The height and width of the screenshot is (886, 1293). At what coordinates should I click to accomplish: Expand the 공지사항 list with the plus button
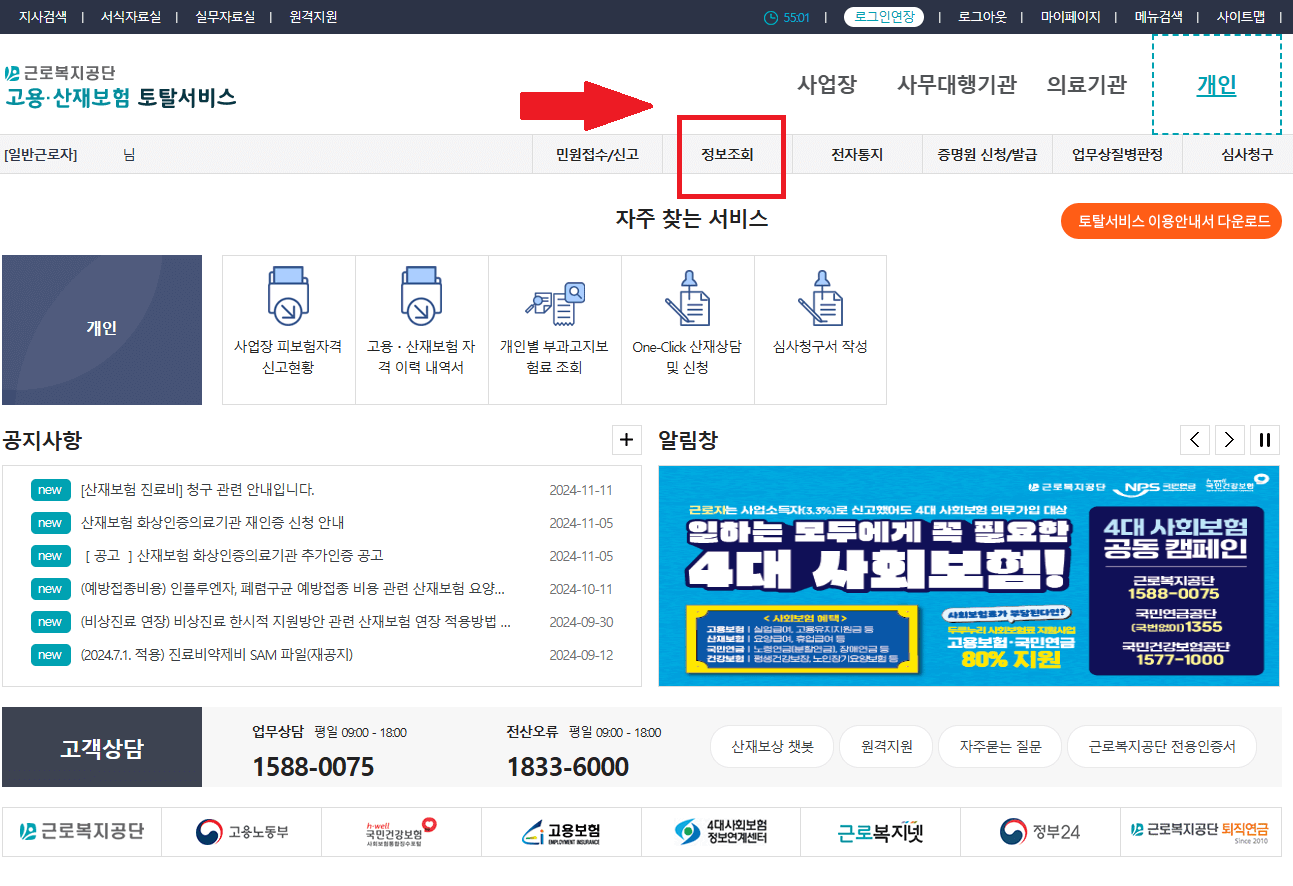pos(627,439)
